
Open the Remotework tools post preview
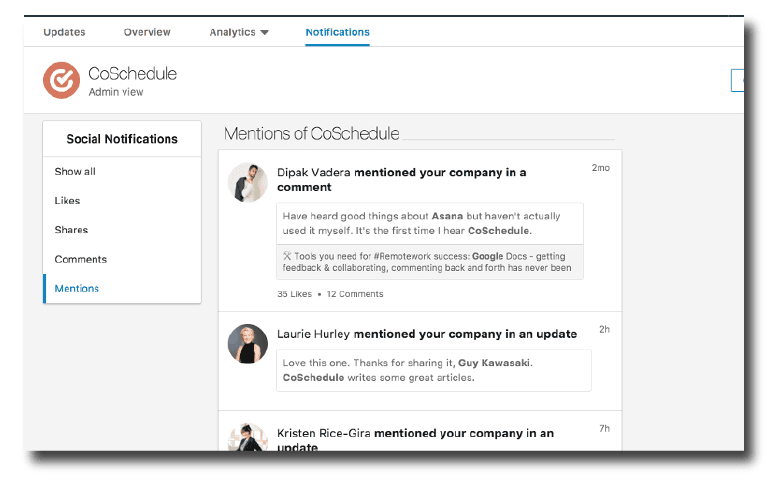(x=430, y=262)
